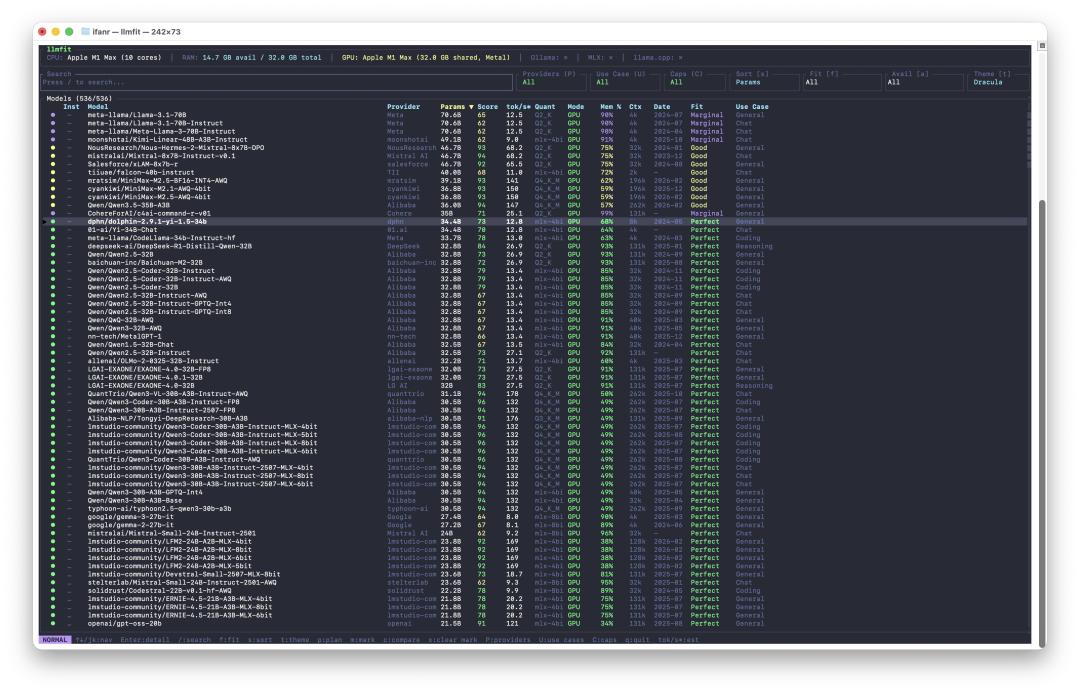Click the folder icon in the title bar
1080x693 pixels.
point(86,32)
